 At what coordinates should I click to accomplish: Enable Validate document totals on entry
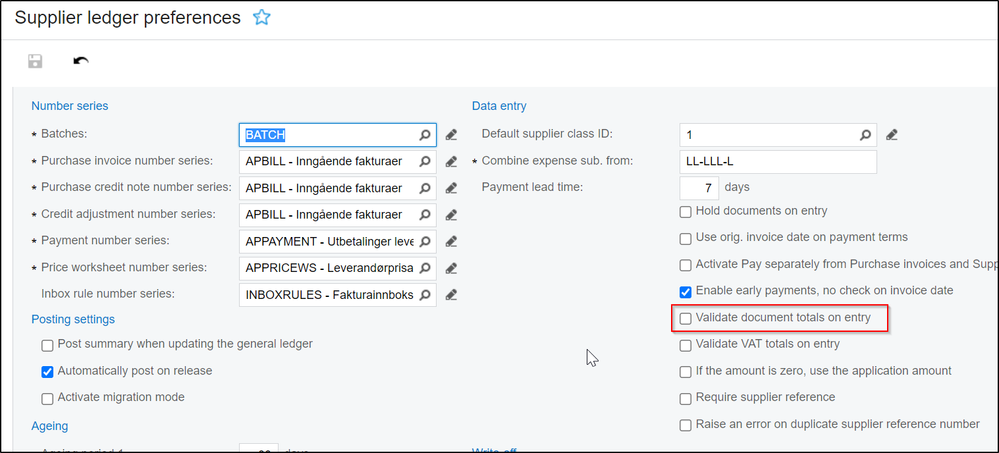point(686,318)
